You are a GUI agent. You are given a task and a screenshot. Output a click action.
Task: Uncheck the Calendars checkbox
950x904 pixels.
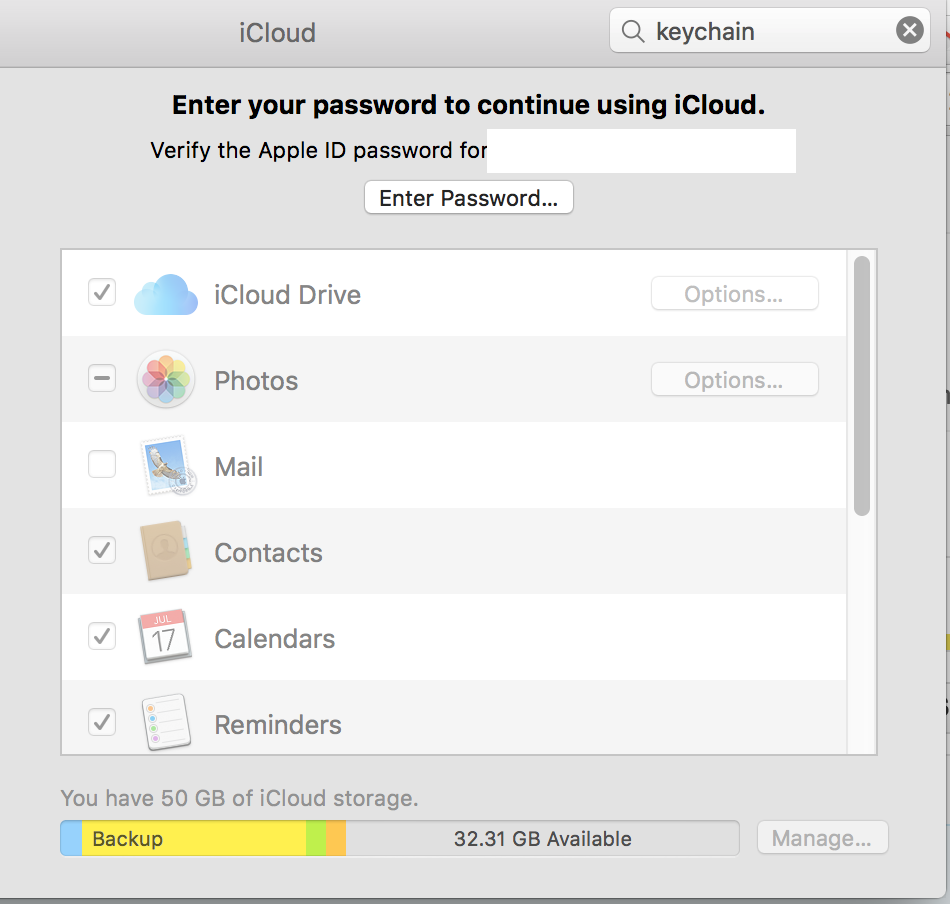[x=102, y=636]
